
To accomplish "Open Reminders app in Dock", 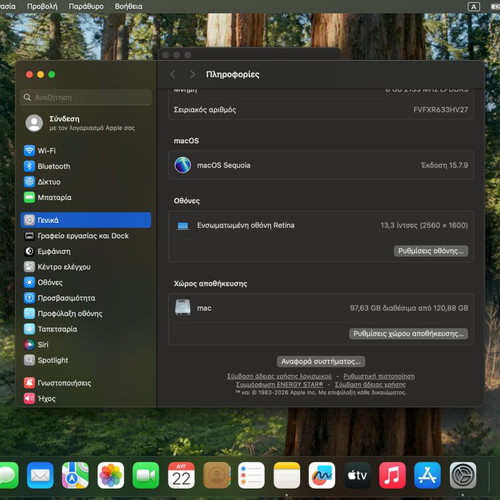I will click(x=251, y=475).
